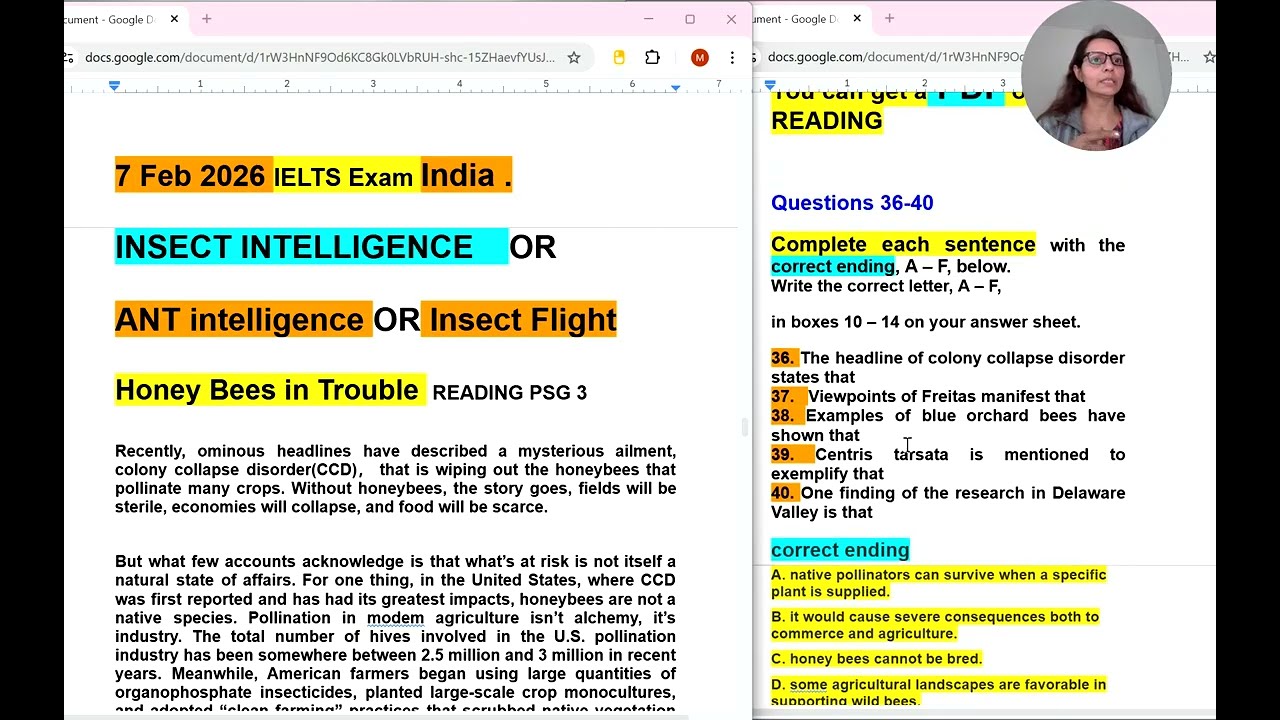The image size is (1280, 720).
Task: Focus the left window's docs.google.com address bar
Action: 320,58
